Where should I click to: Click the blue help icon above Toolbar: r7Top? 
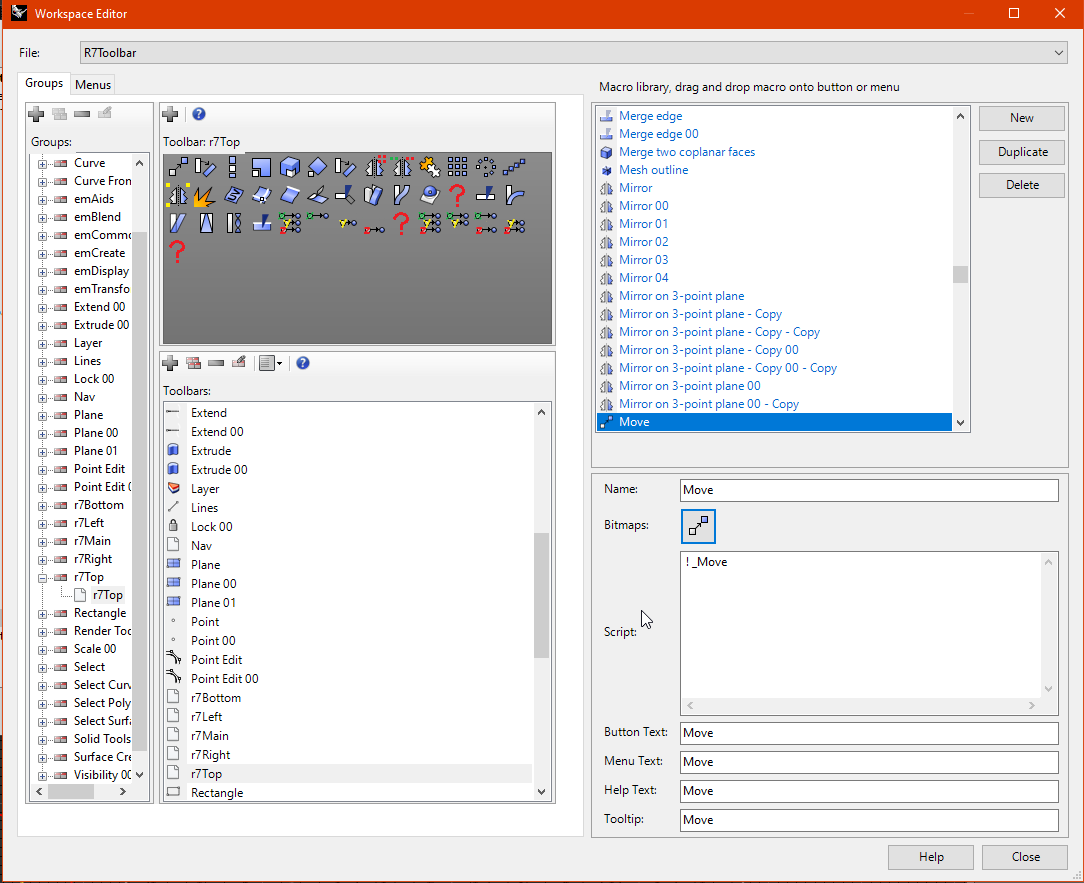[198, 114]
